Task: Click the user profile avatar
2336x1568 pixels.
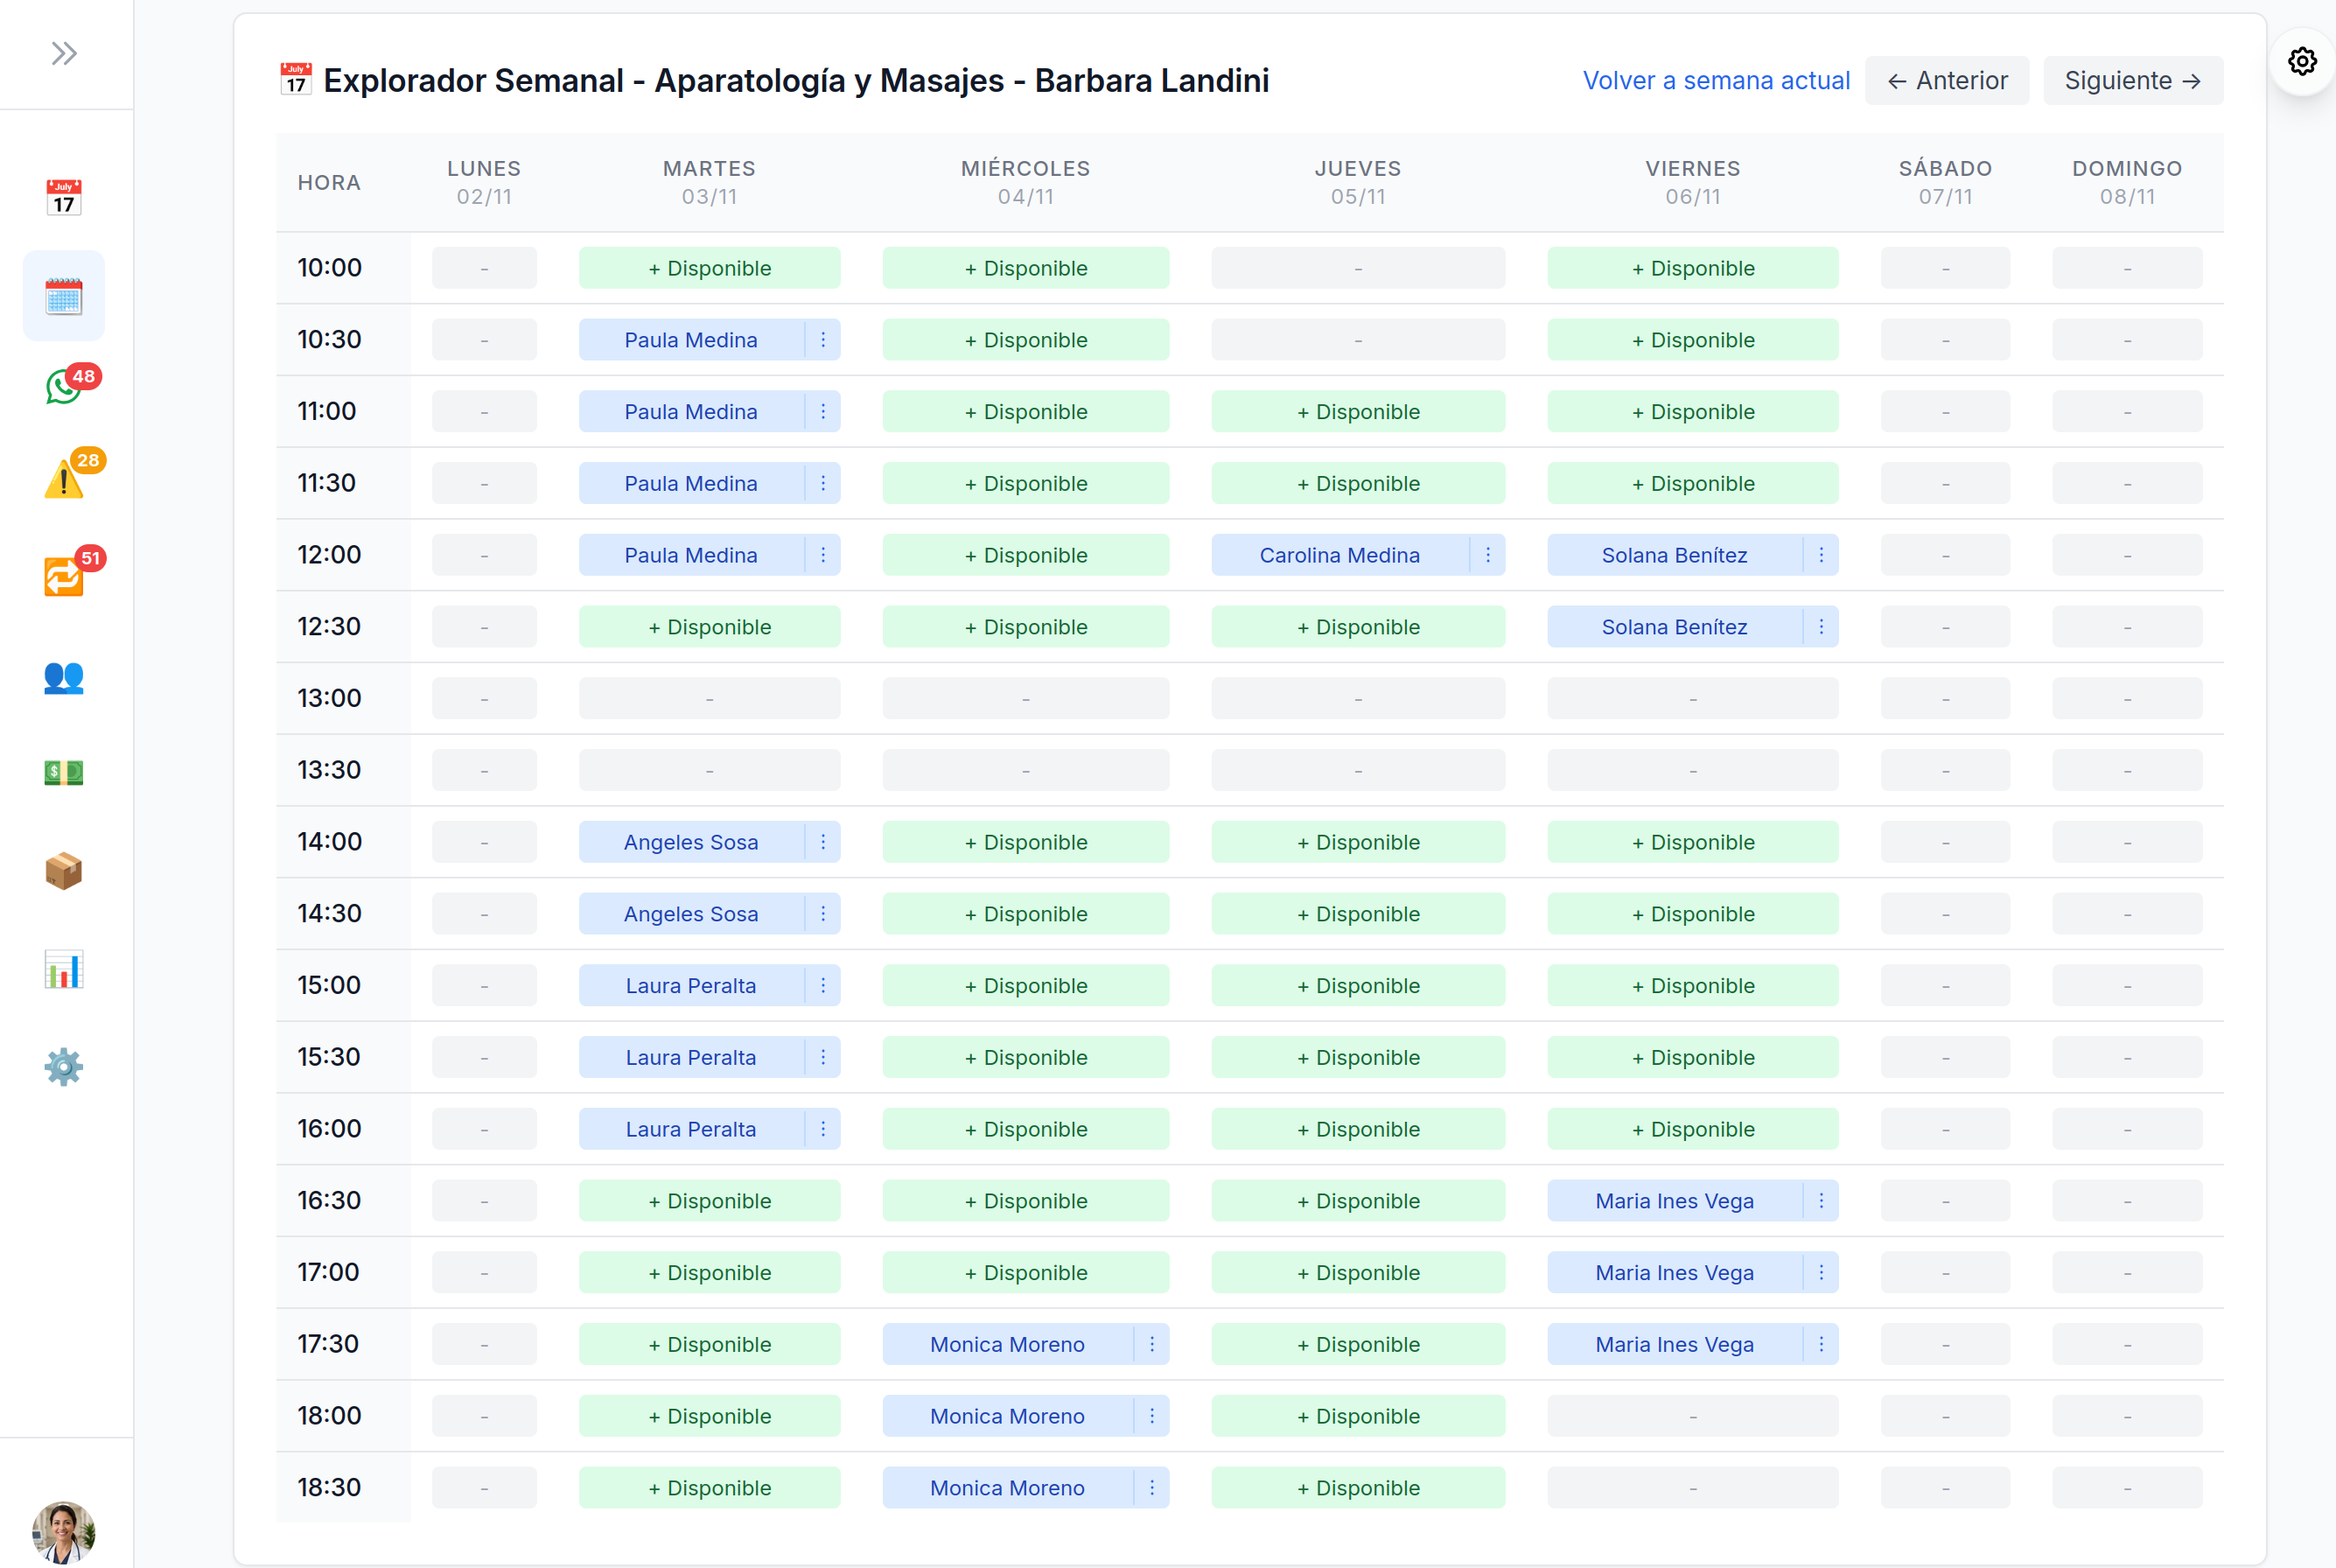Action: pos(64,1532)
